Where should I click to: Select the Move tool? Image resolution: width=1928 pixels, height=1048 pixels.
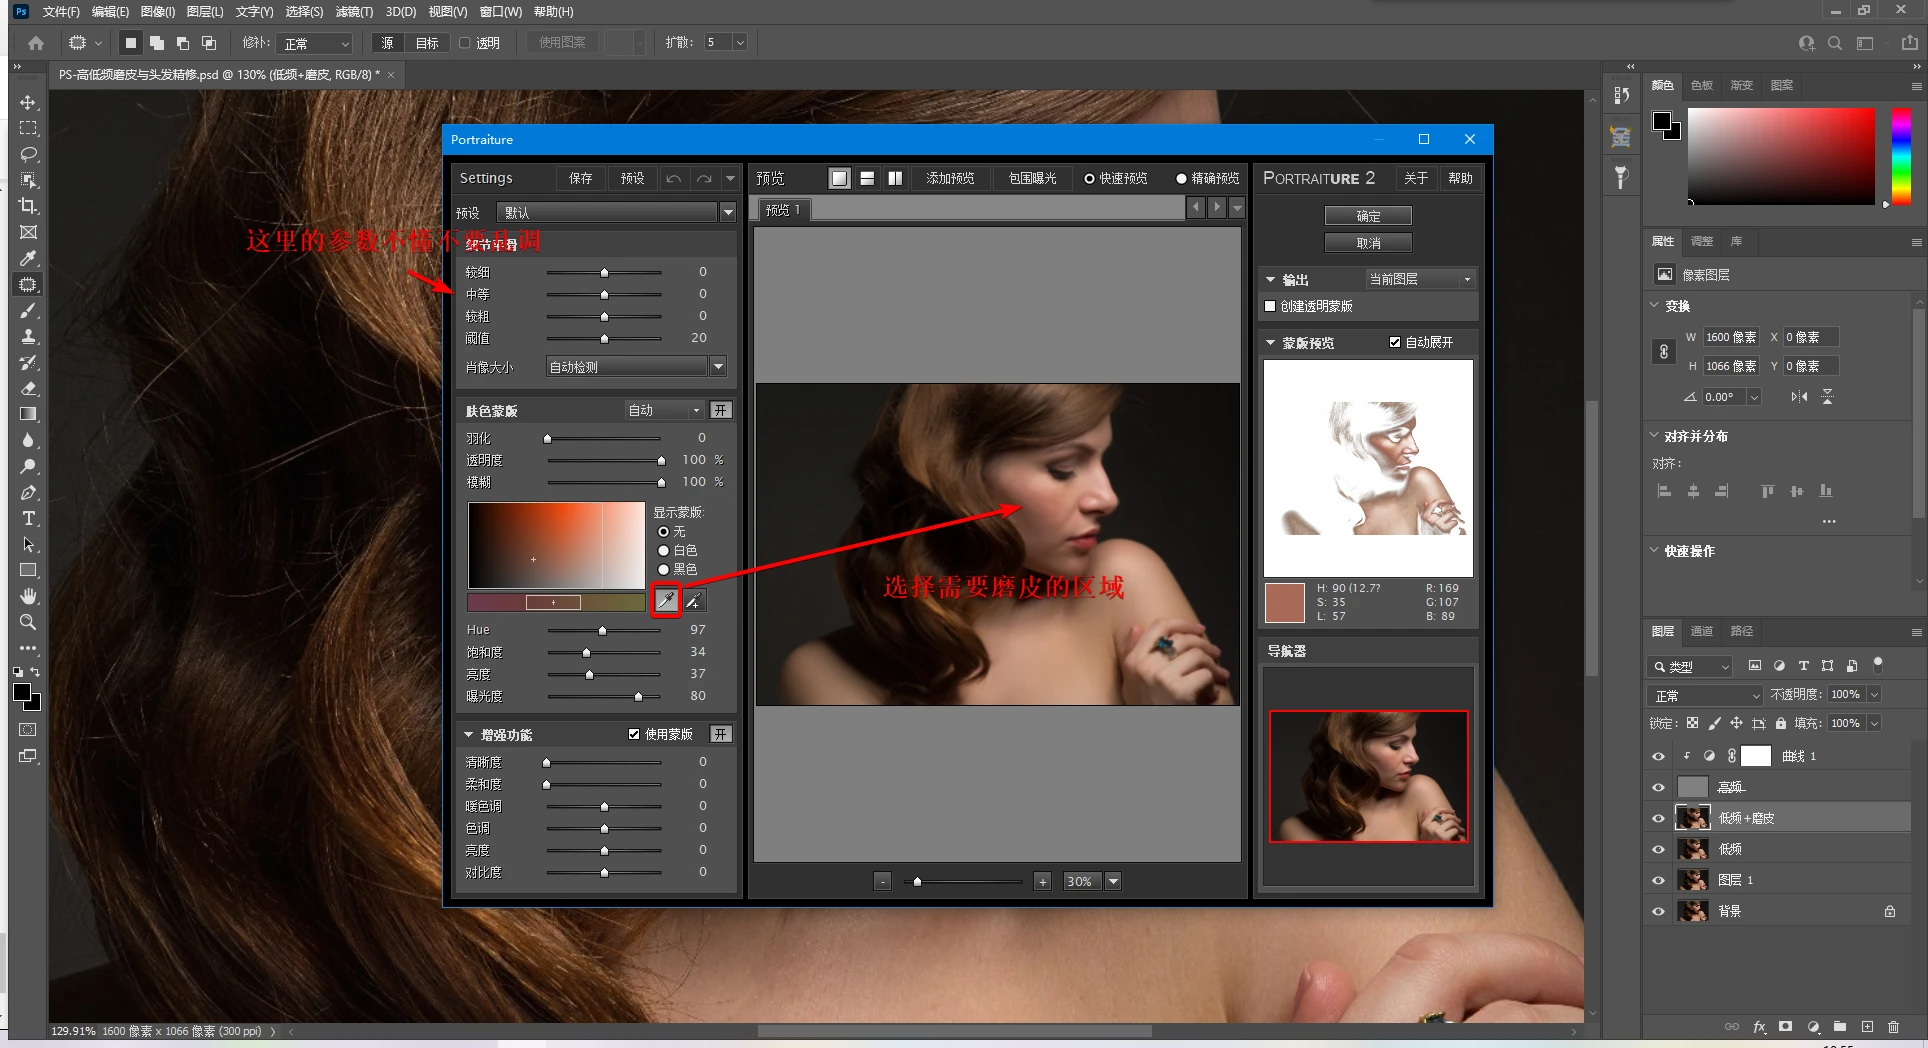pos(28,103)
